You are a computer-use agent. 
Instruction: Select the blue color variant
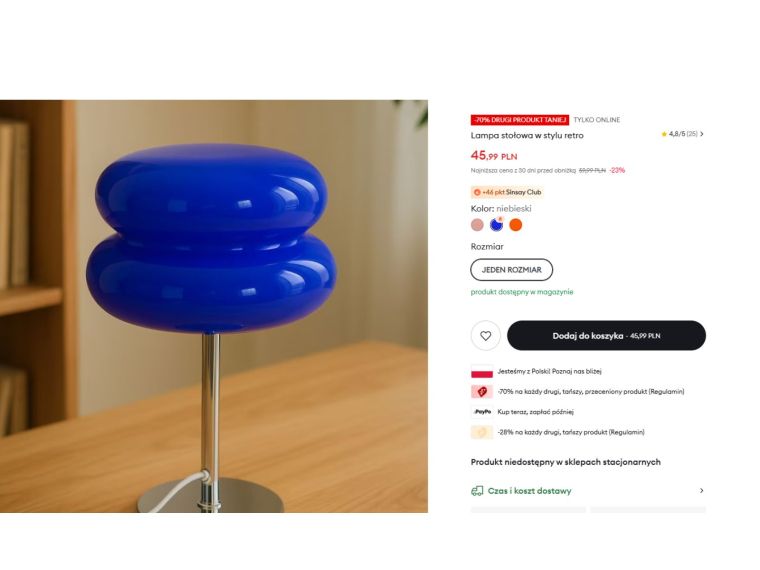pos(496,225)
